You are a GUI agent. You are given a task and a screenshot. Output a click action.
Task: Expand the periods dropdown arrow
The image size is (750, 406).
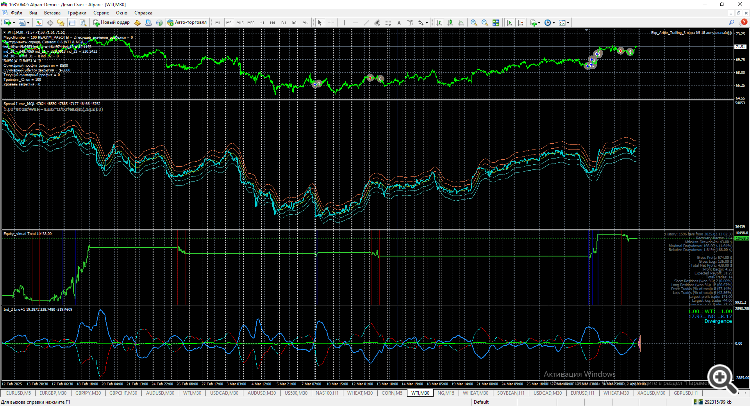(x=554, y=22)
